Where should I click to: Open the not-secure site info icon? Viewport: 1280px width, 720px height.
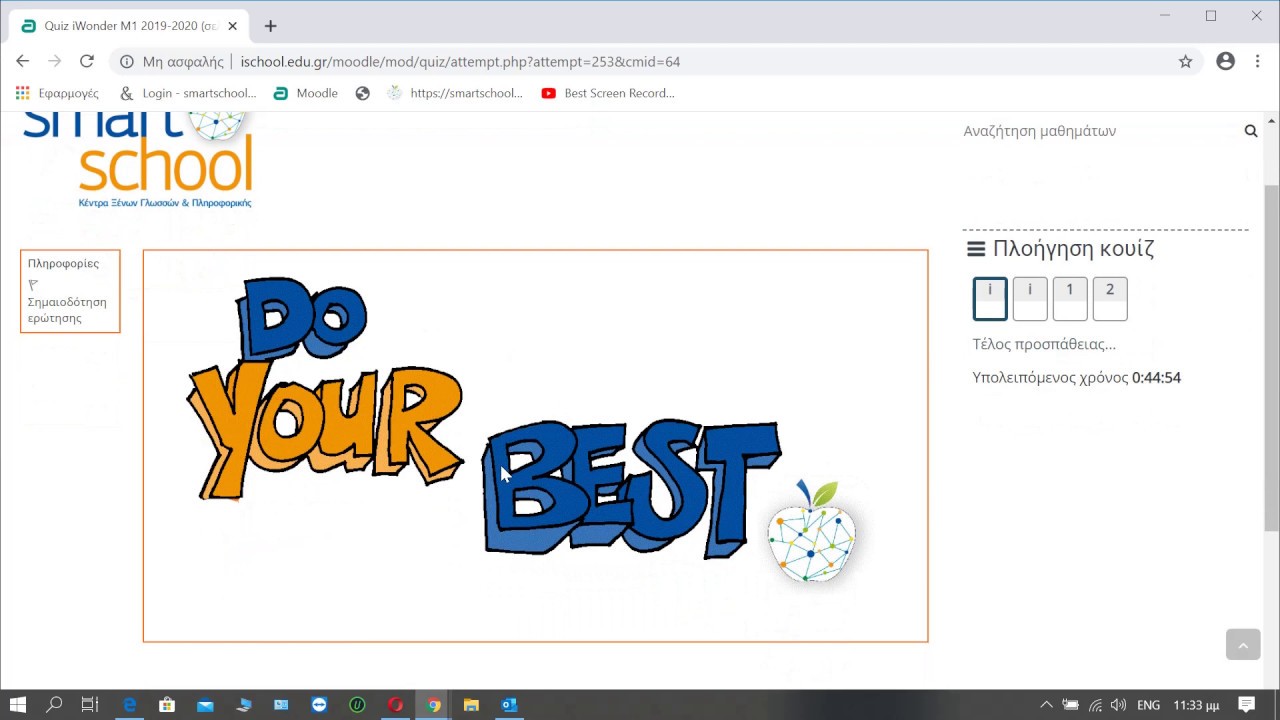[127, 62]
